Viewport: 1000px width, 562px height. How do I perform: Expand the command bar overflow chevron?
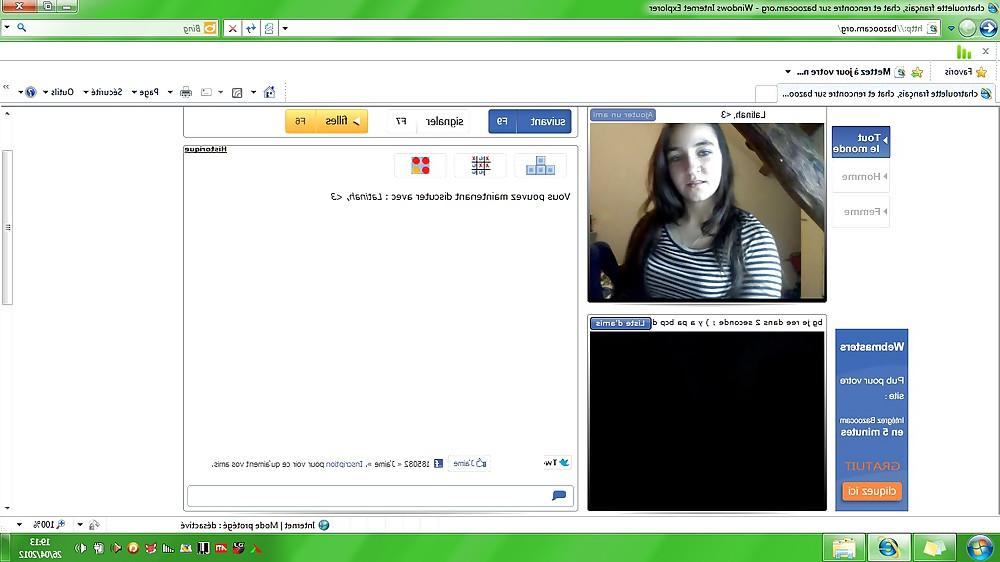(x=6, y=87)
